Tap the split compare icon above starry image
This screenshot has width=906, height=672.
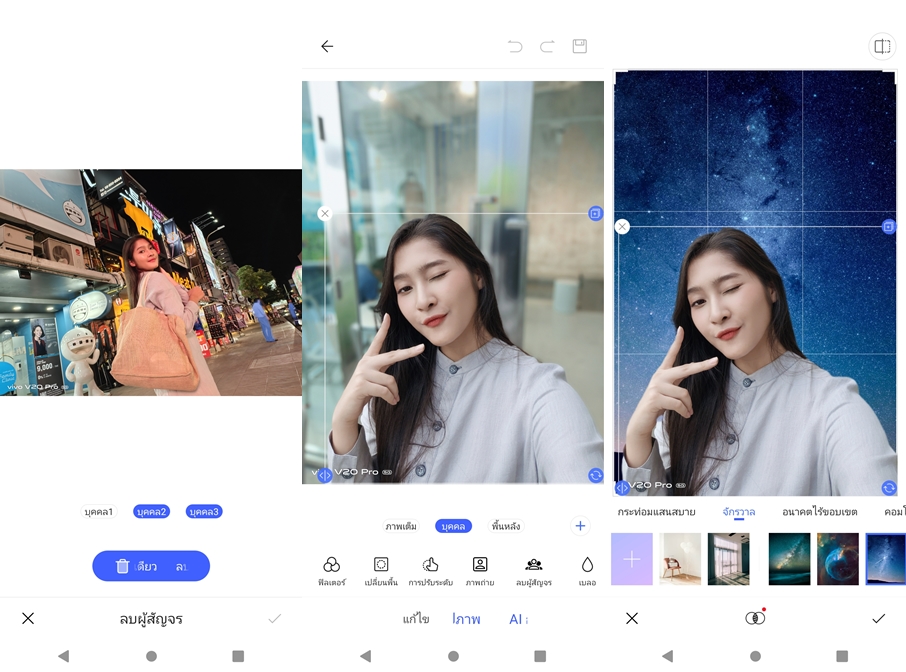click(x=882, y=46)
